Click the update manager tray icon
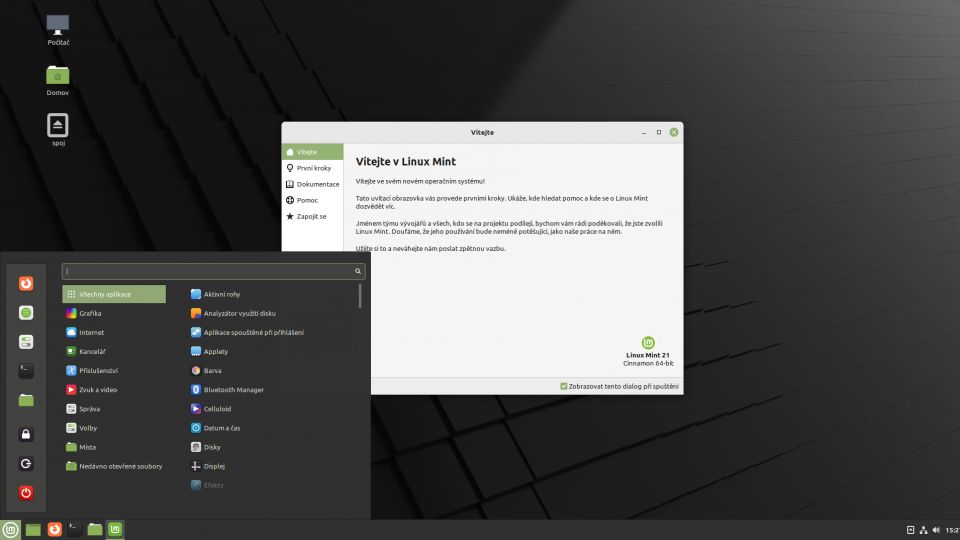 point(910,530)
